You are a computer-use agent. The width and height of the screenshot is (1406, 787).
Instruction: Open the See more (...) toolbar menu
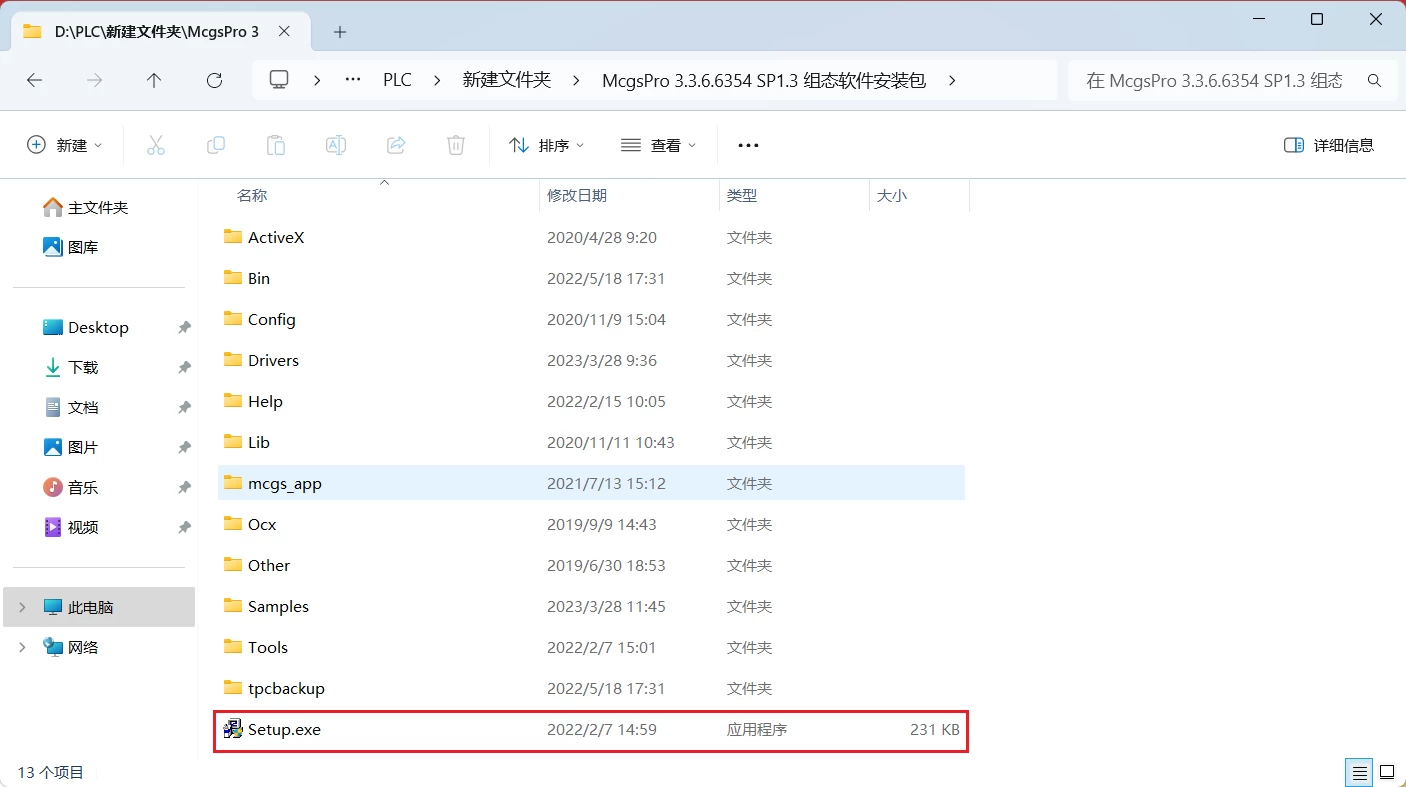coord(748,145)
